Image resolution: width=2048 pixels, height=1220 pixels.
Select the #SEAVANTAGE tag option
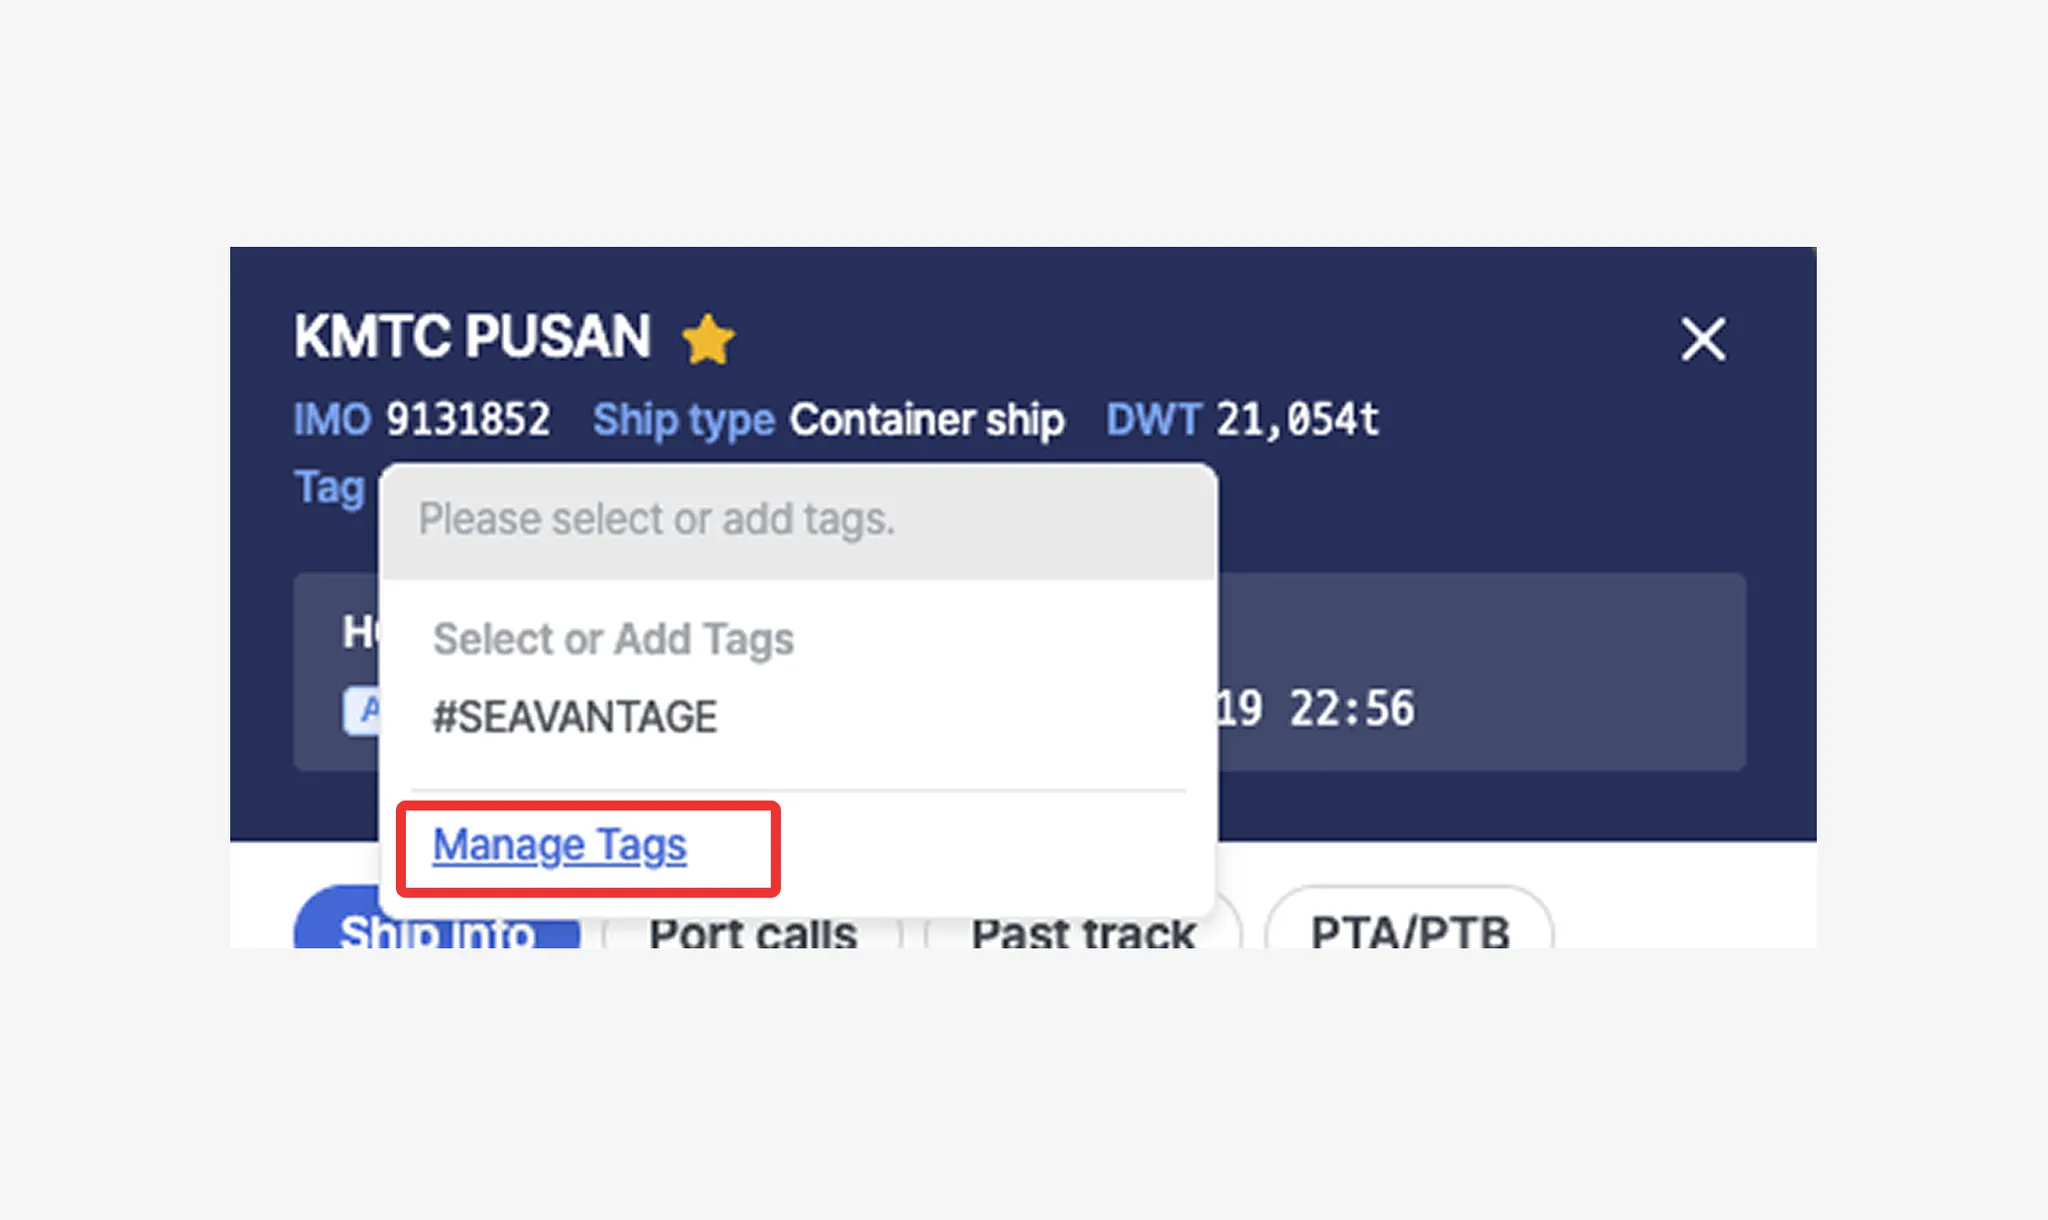575,717
